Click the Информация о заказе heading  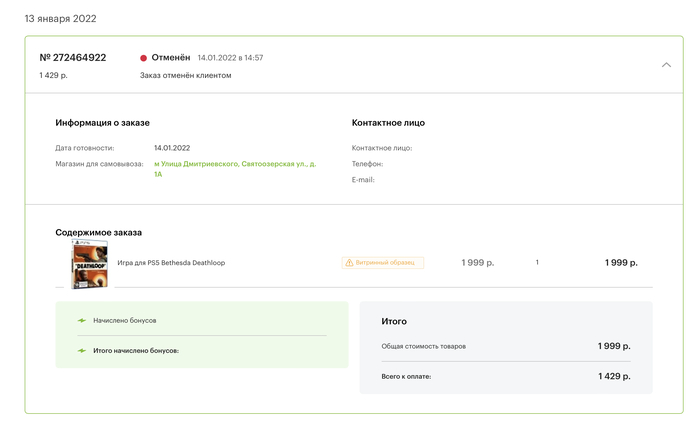click(x=102, y=123)
